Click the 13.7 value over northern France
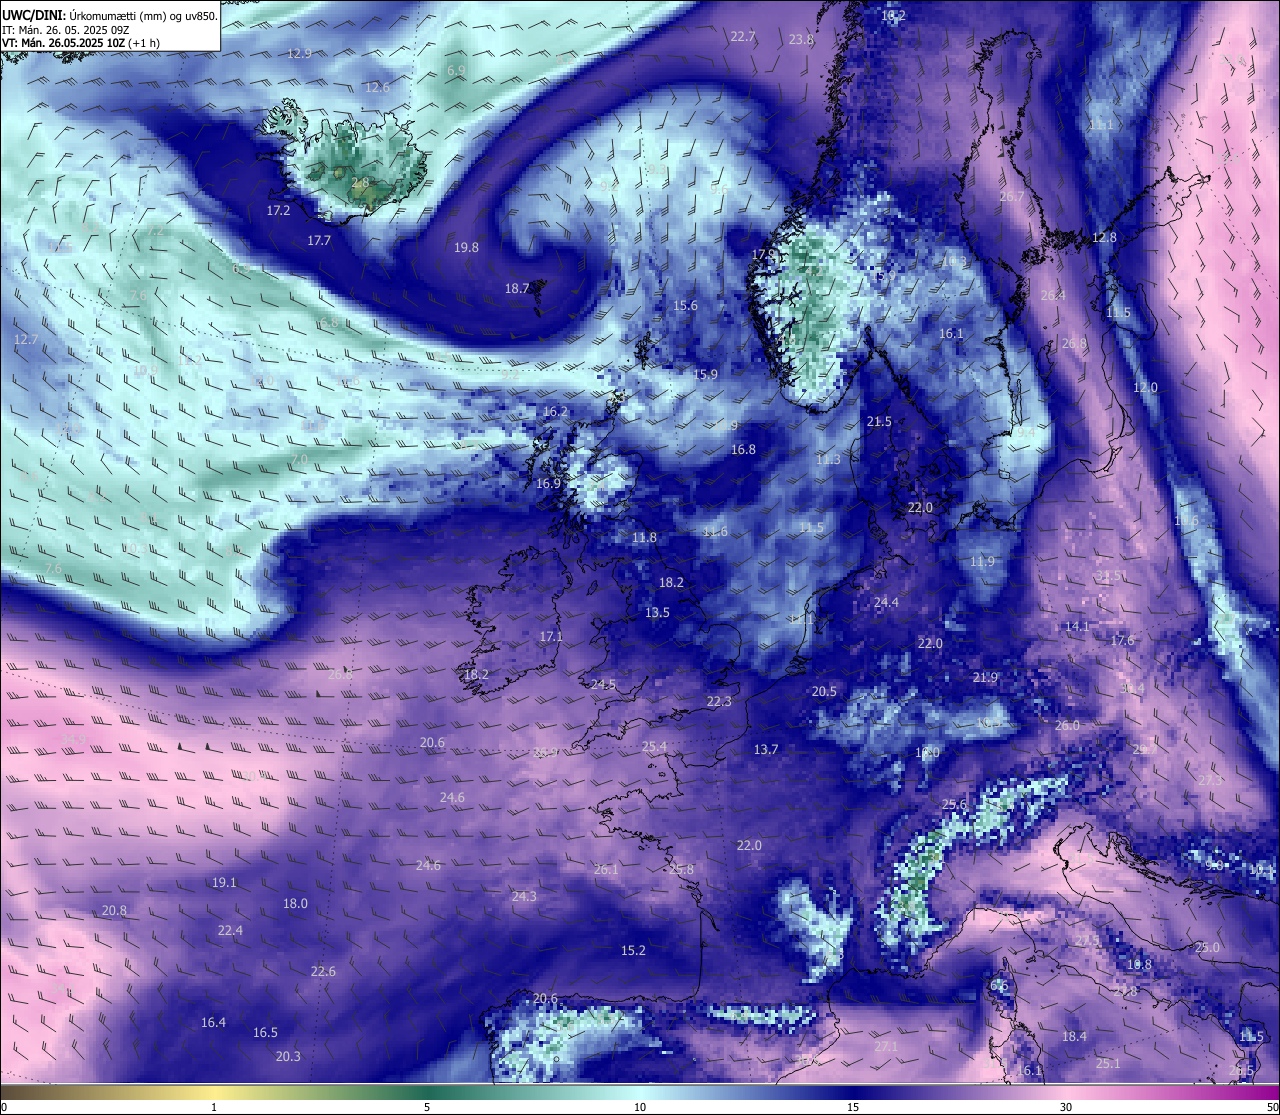This screenshot has height=1115, width=1280. (x=766, y=750)
